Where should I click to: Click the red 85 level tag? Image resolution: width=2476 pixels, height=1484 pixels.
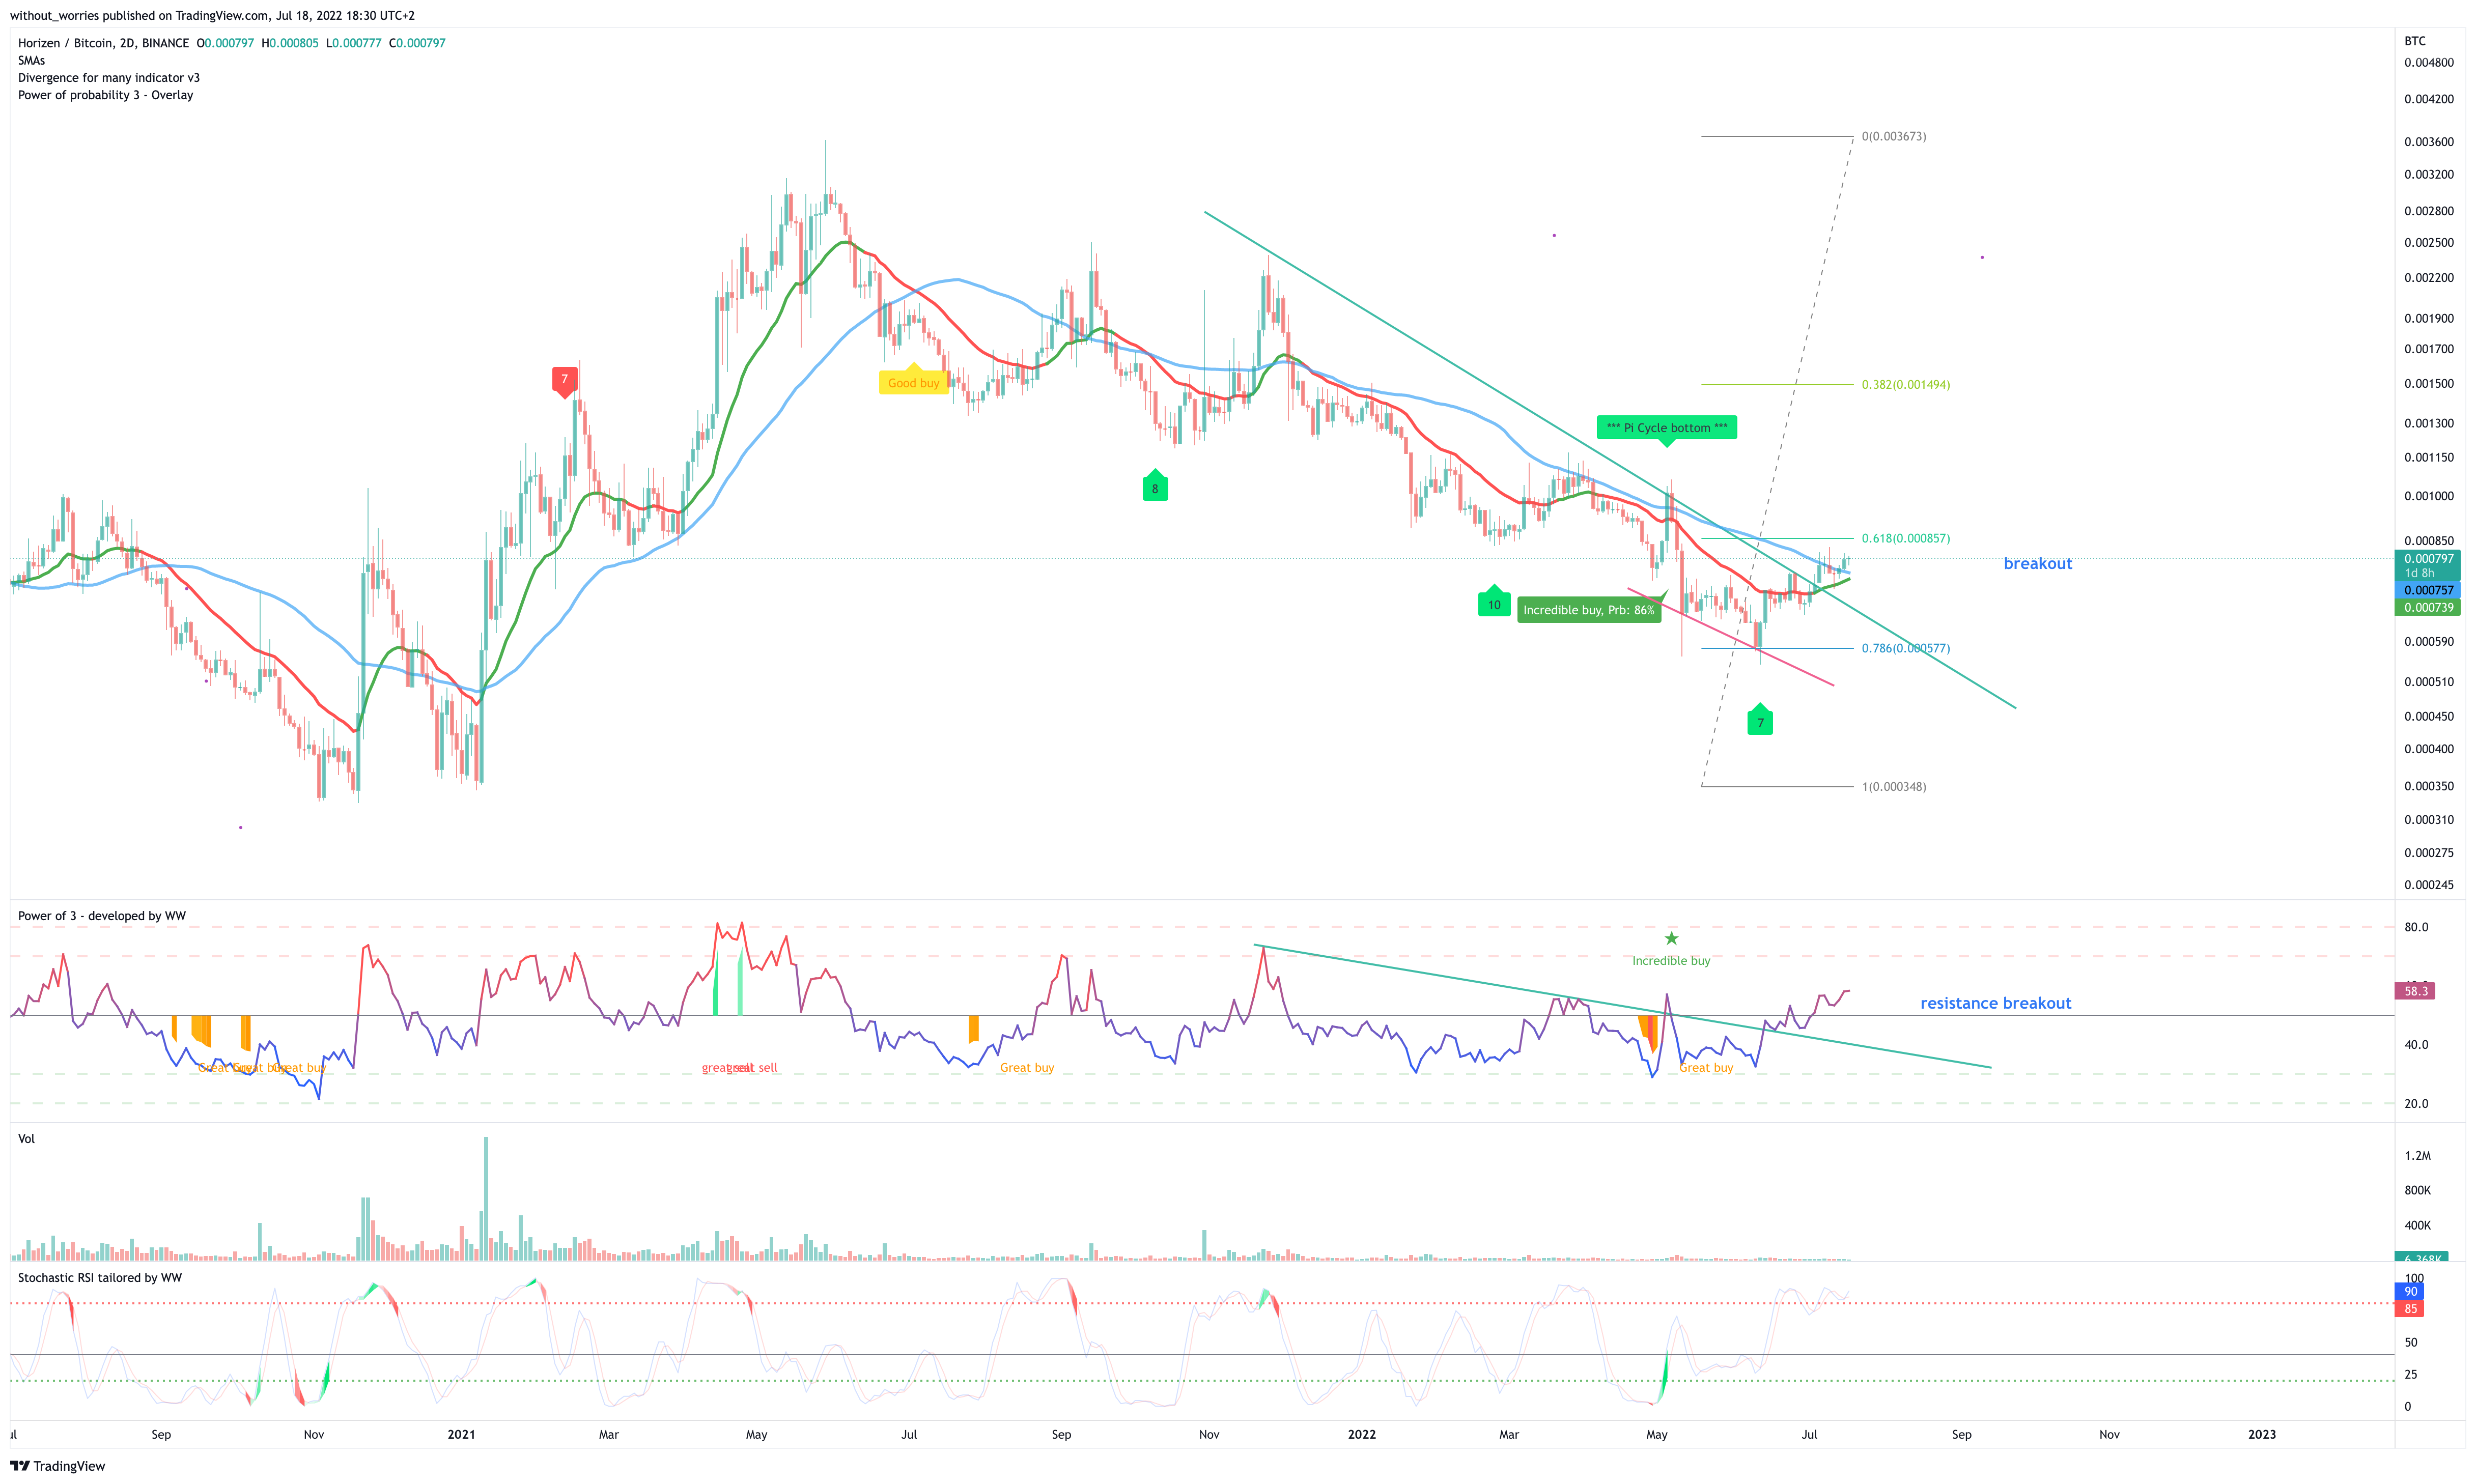(x=2410, y=1308)
